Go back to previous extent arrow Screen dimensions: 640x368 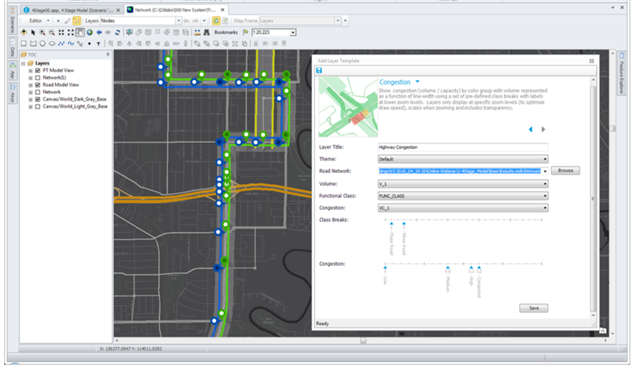99,32
